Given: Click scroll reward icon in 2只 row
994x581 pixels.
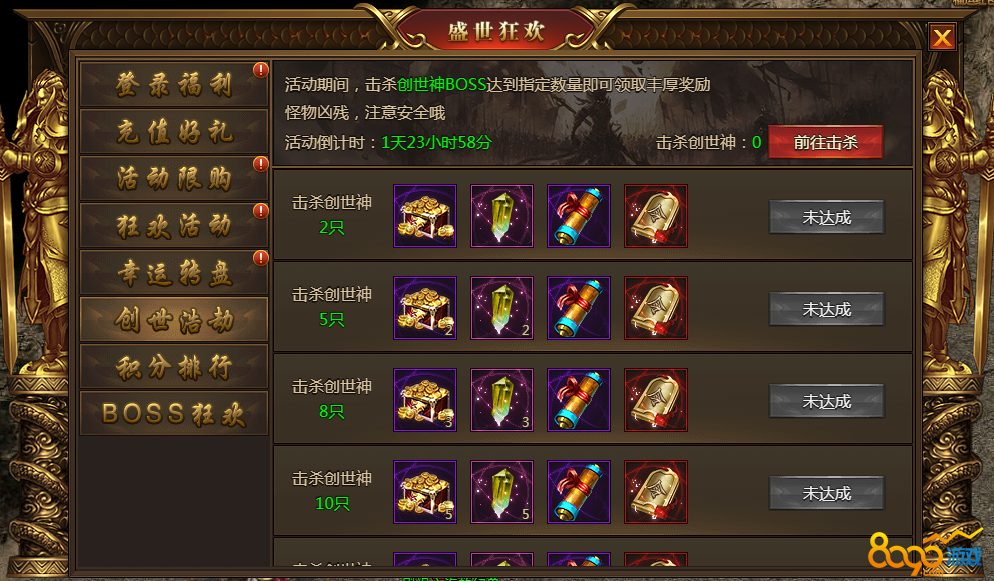Looking at the screenshot, I should pyautogui.click(x=579, y=216).
